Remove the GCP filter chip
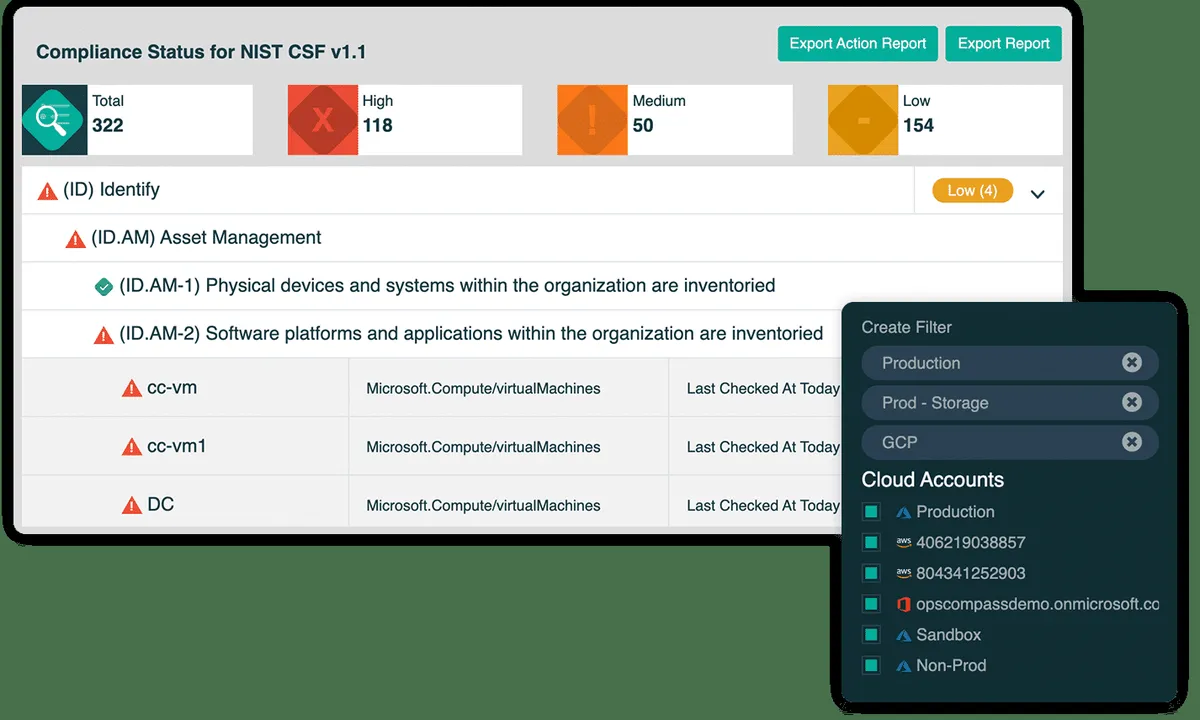Viewport: 1200px width, 720px height. coord(1131,442)
